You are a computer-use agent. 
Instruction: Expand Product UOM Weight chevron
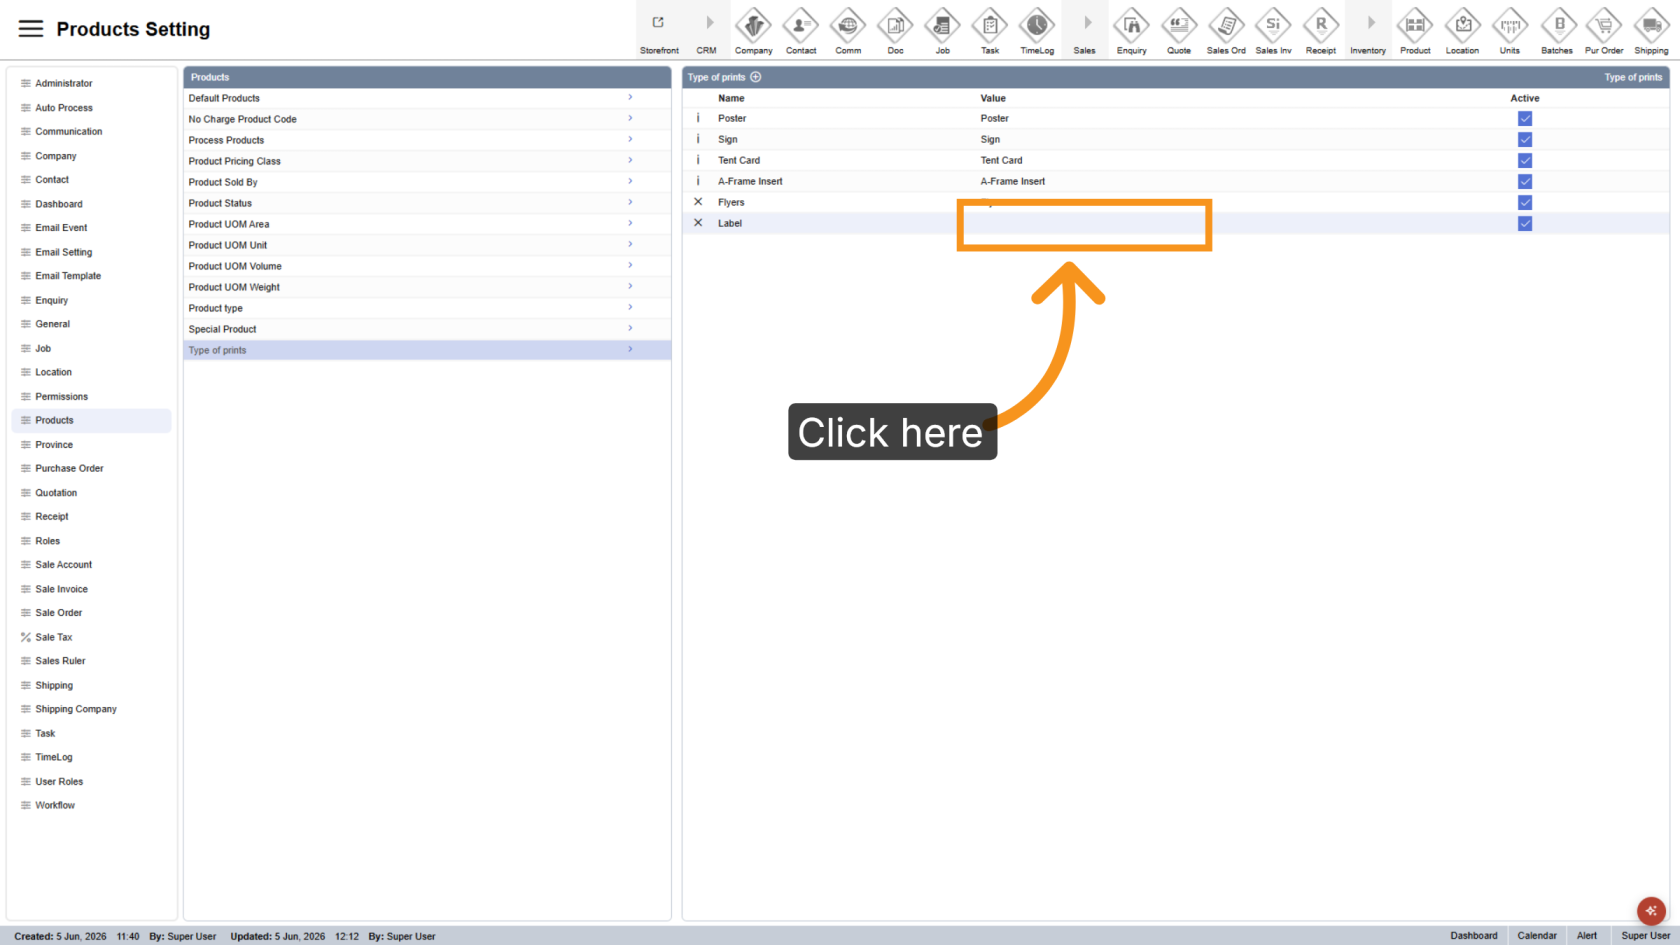coord(630,287)
